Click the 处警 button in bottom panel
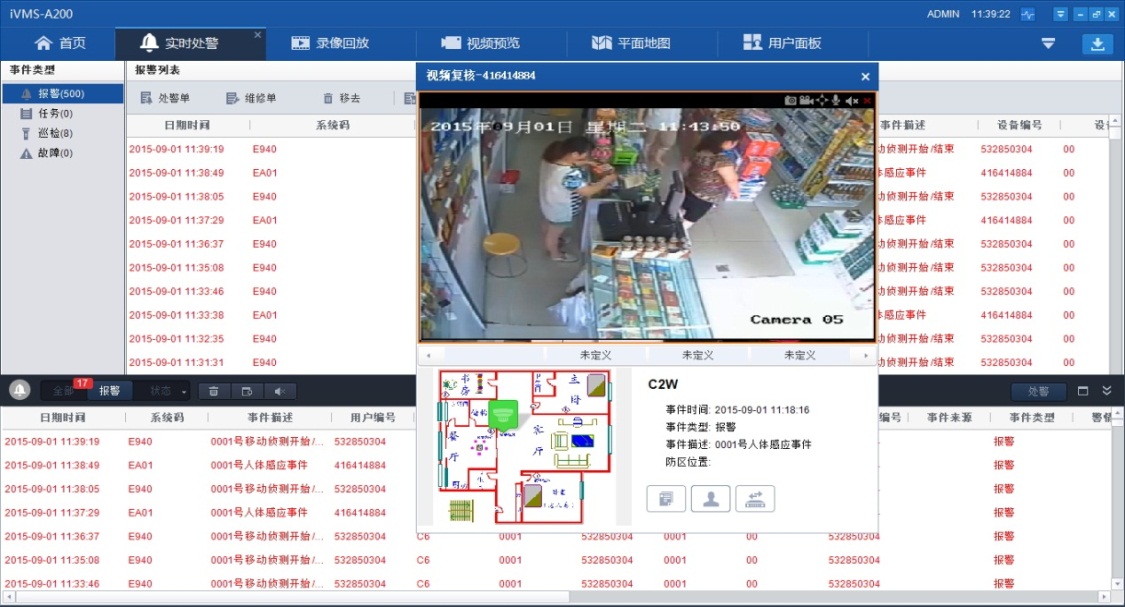This screenshot has height=607, width=1125. click(1032, 391)
